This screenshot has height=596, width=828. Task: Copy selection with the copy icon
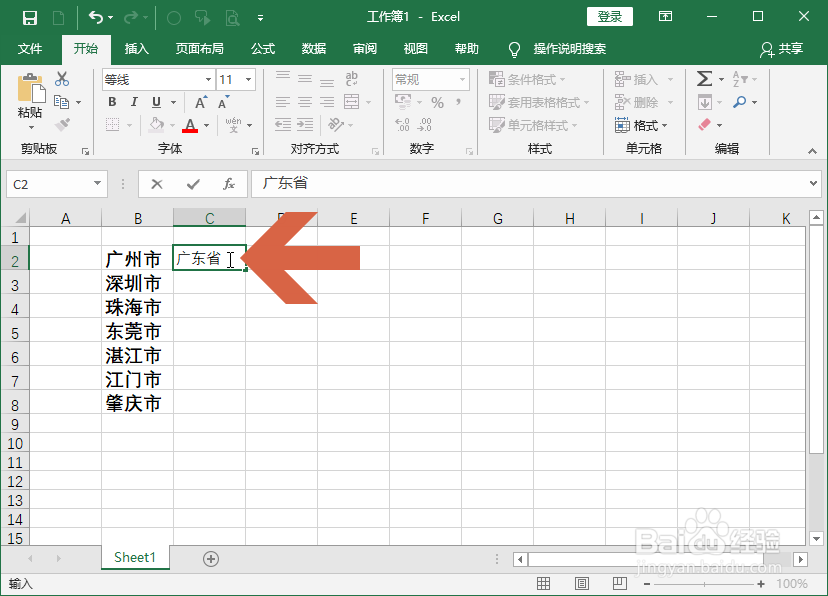[x=62, y=102]
